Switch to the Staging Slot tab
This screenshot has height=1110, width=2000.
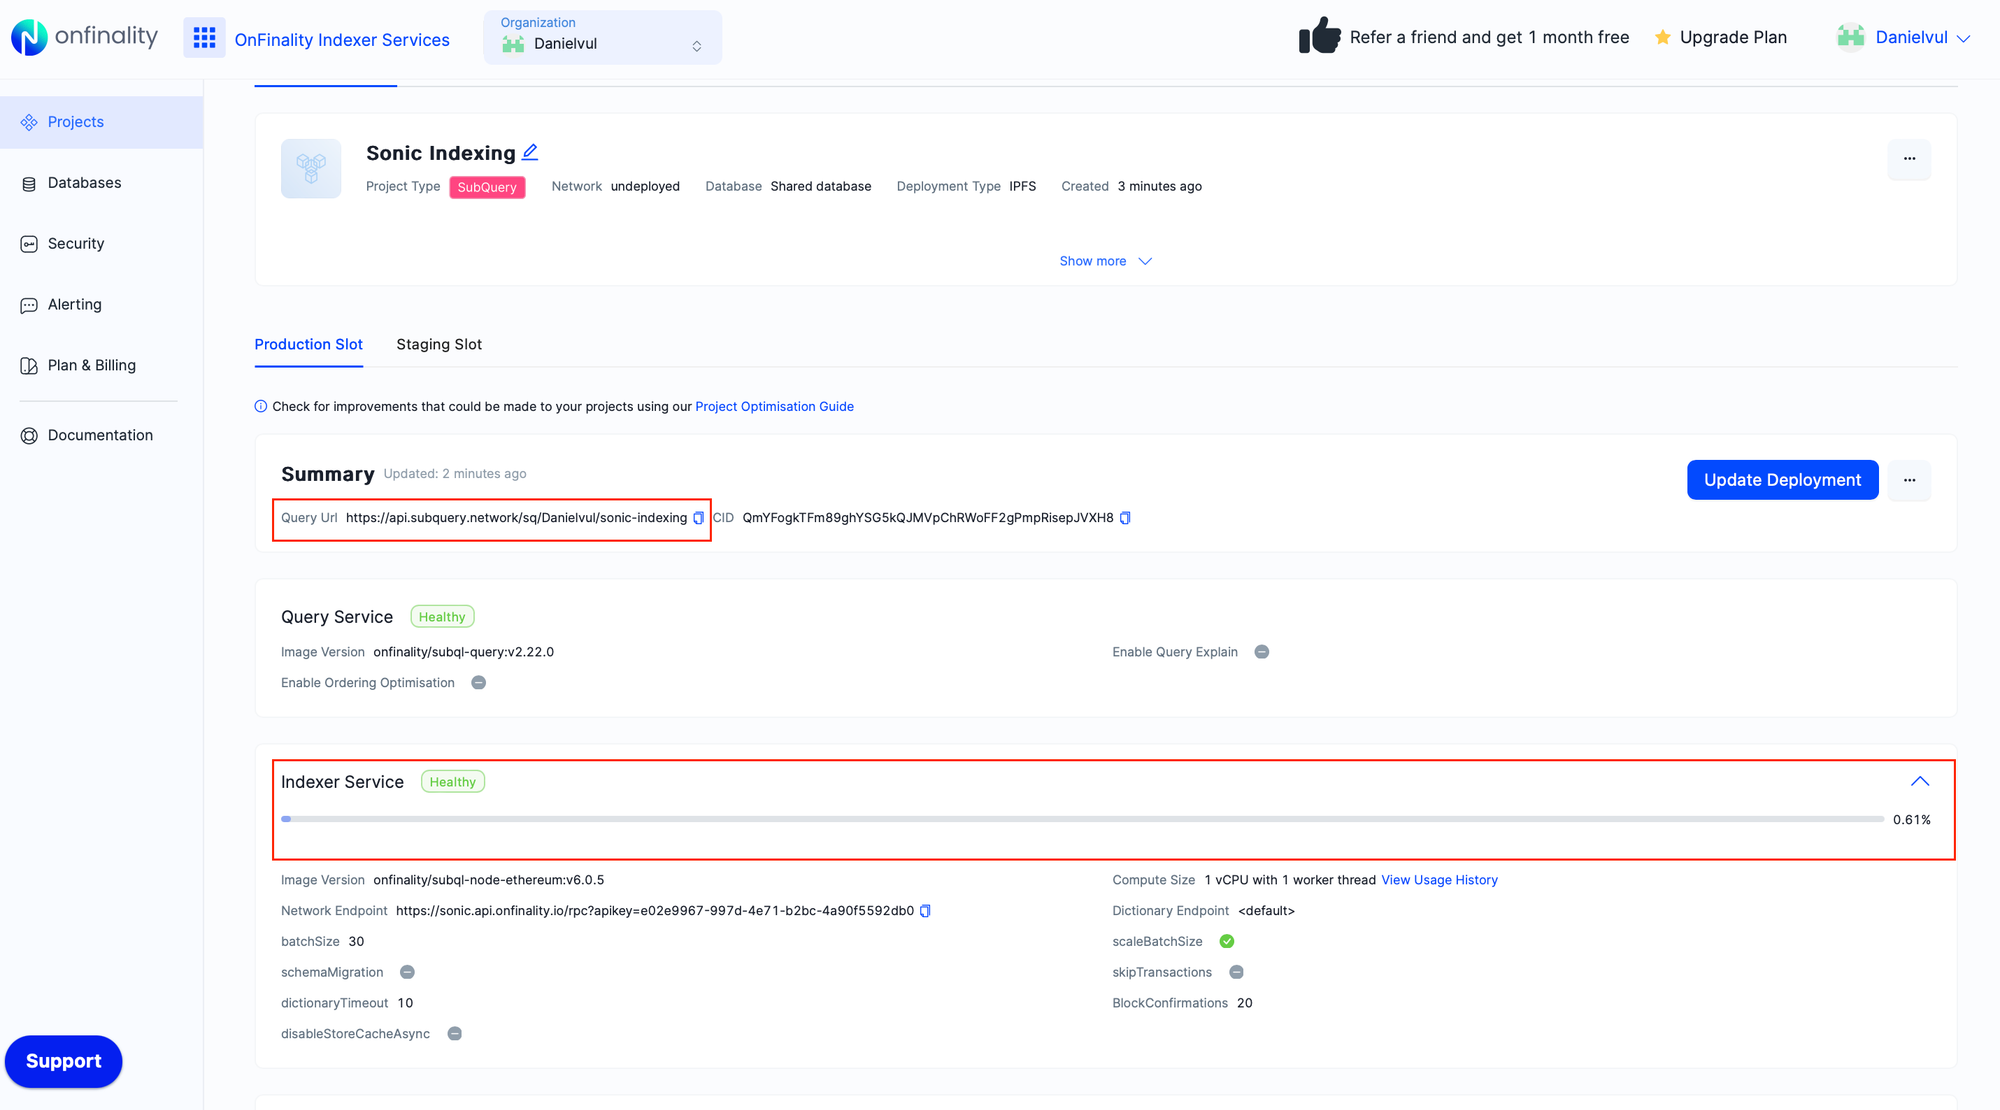pos(438,344)
